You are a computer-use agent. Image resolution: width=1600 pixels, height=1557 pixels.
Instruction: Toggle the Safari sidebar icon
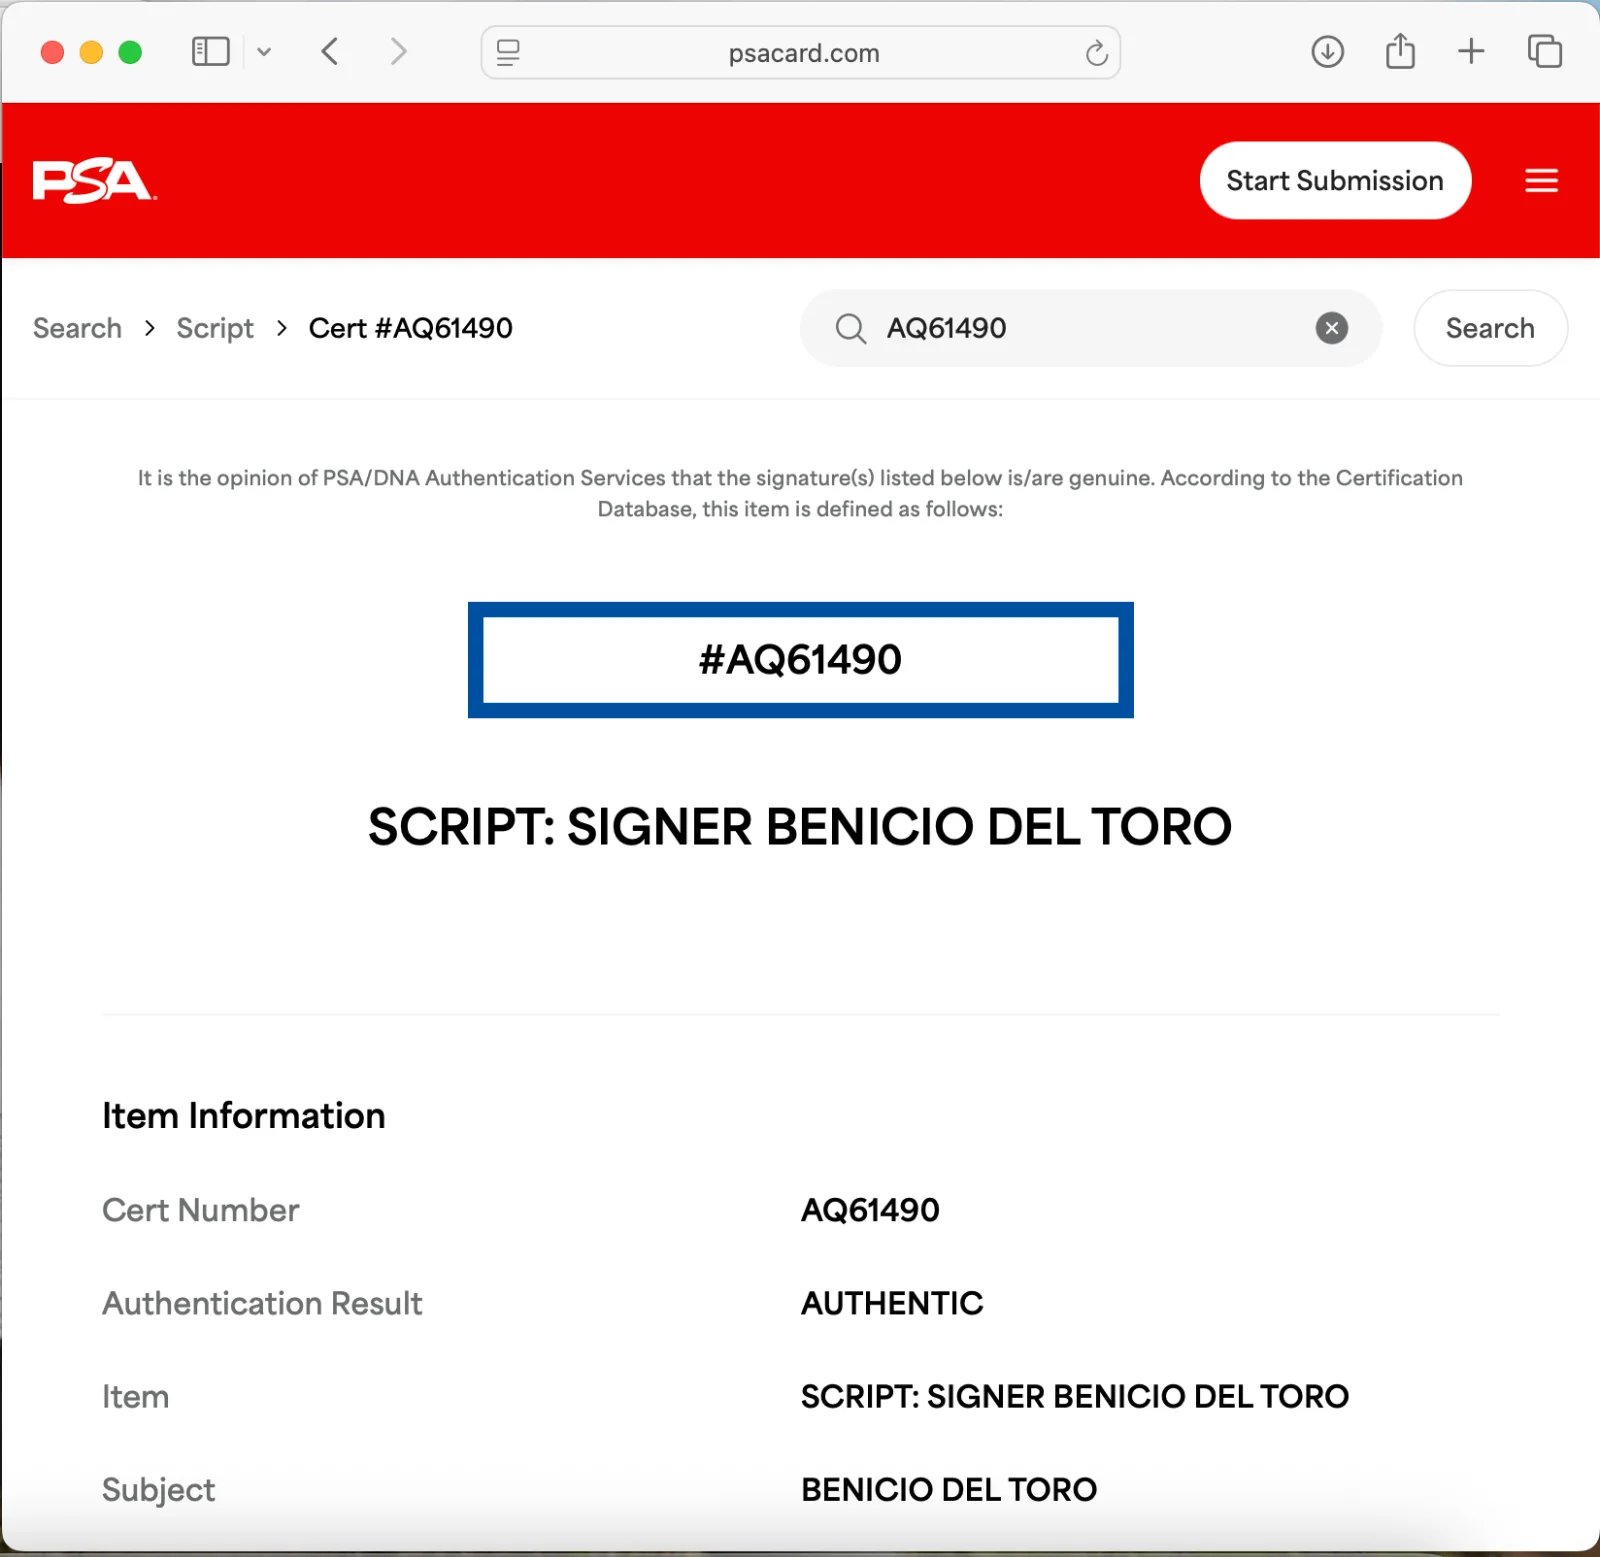210,51
